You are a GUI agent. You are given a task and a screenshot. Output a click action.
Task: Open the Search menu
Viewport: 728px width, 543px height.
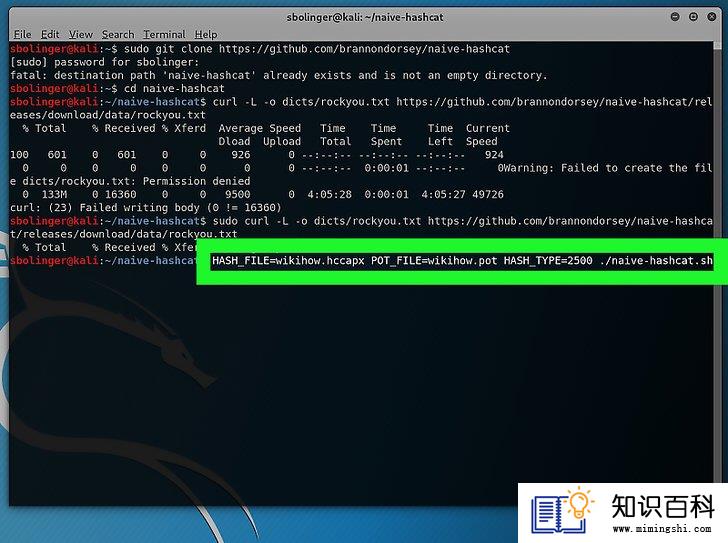tap(118, 34)
